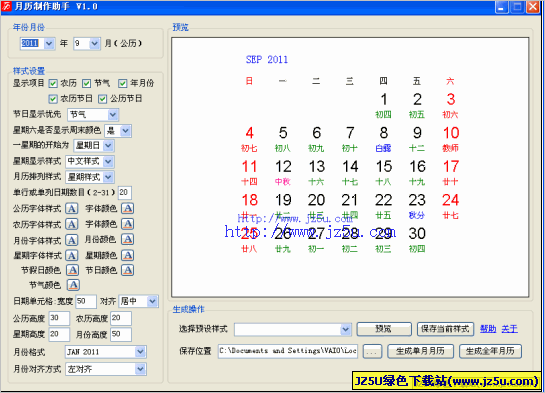Image resolution: width=545 pixels, height=393 pixels.
Task: Expand the 月份格式 JAN 2011 dropdown
Action: tap(140, 352)
